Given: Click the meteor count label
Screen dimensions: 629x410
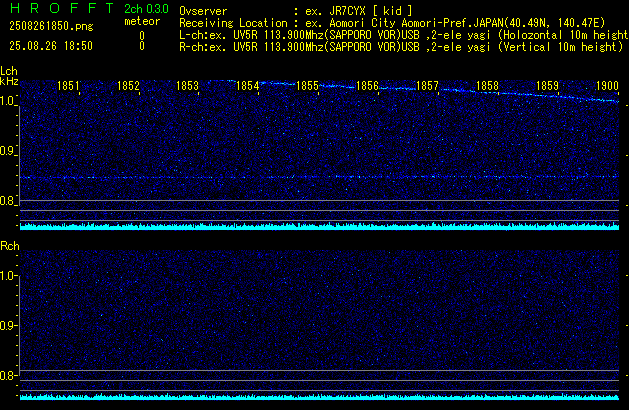Looking at the screenshot, I should click(x=142, y=21).
